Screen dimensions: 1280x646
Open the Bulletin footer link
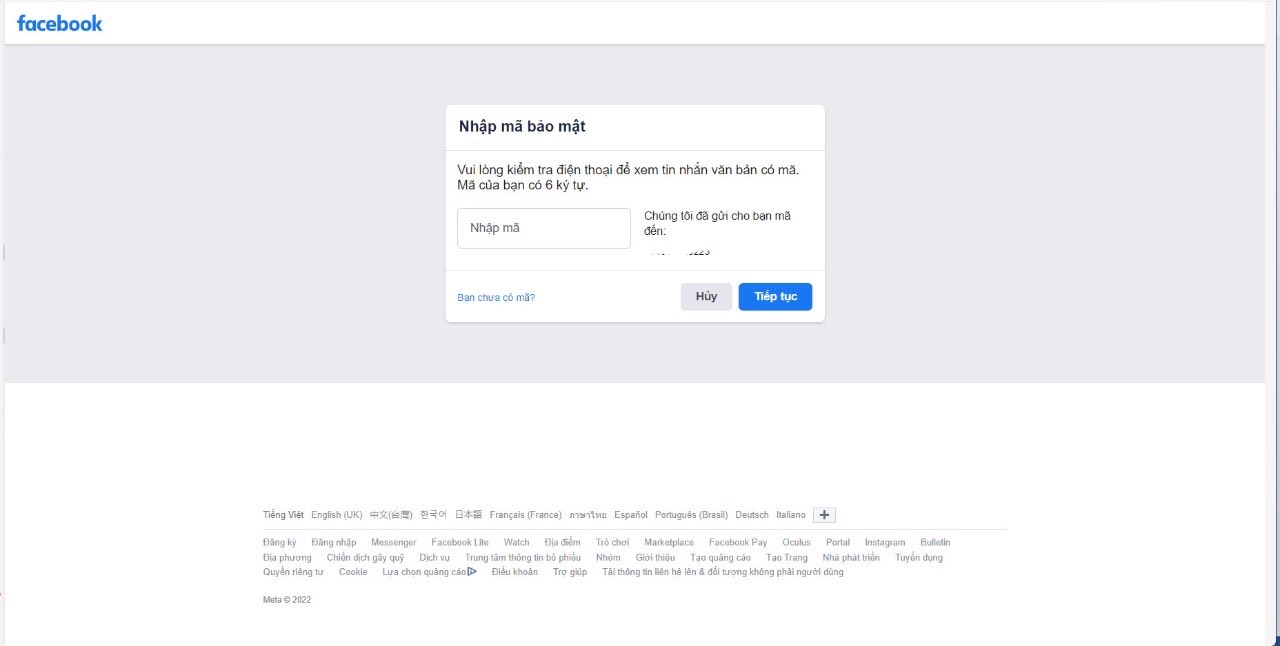coord(936,542)
